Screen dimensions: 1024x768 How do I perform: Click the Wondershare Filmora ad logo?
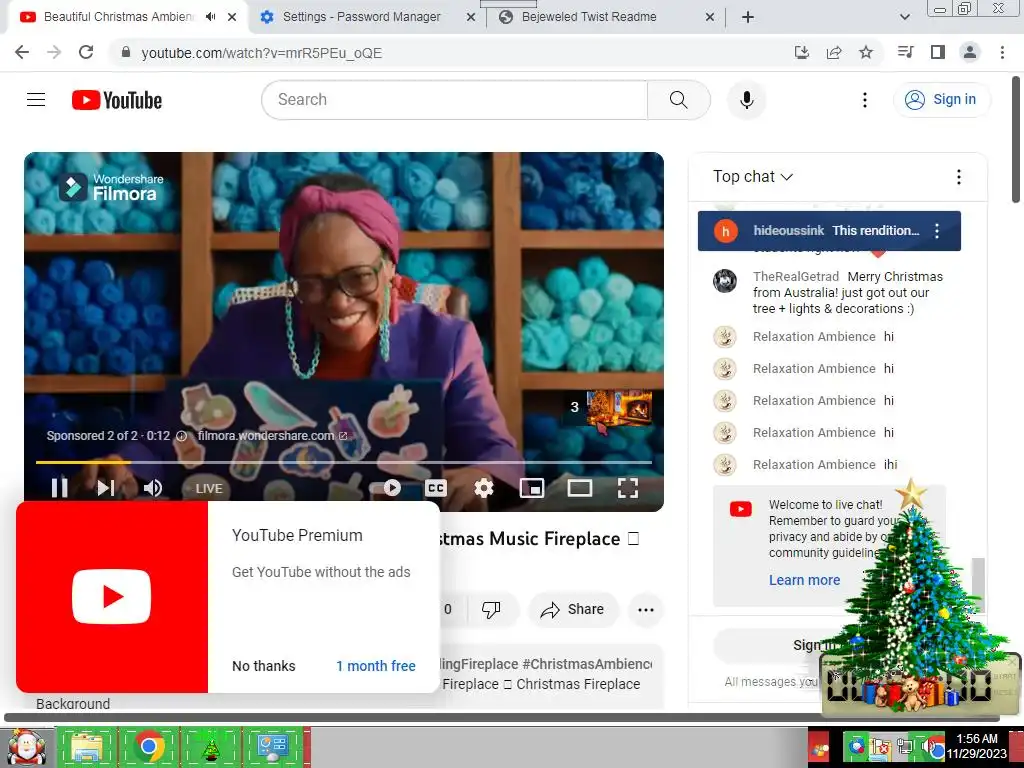(111, 187)
